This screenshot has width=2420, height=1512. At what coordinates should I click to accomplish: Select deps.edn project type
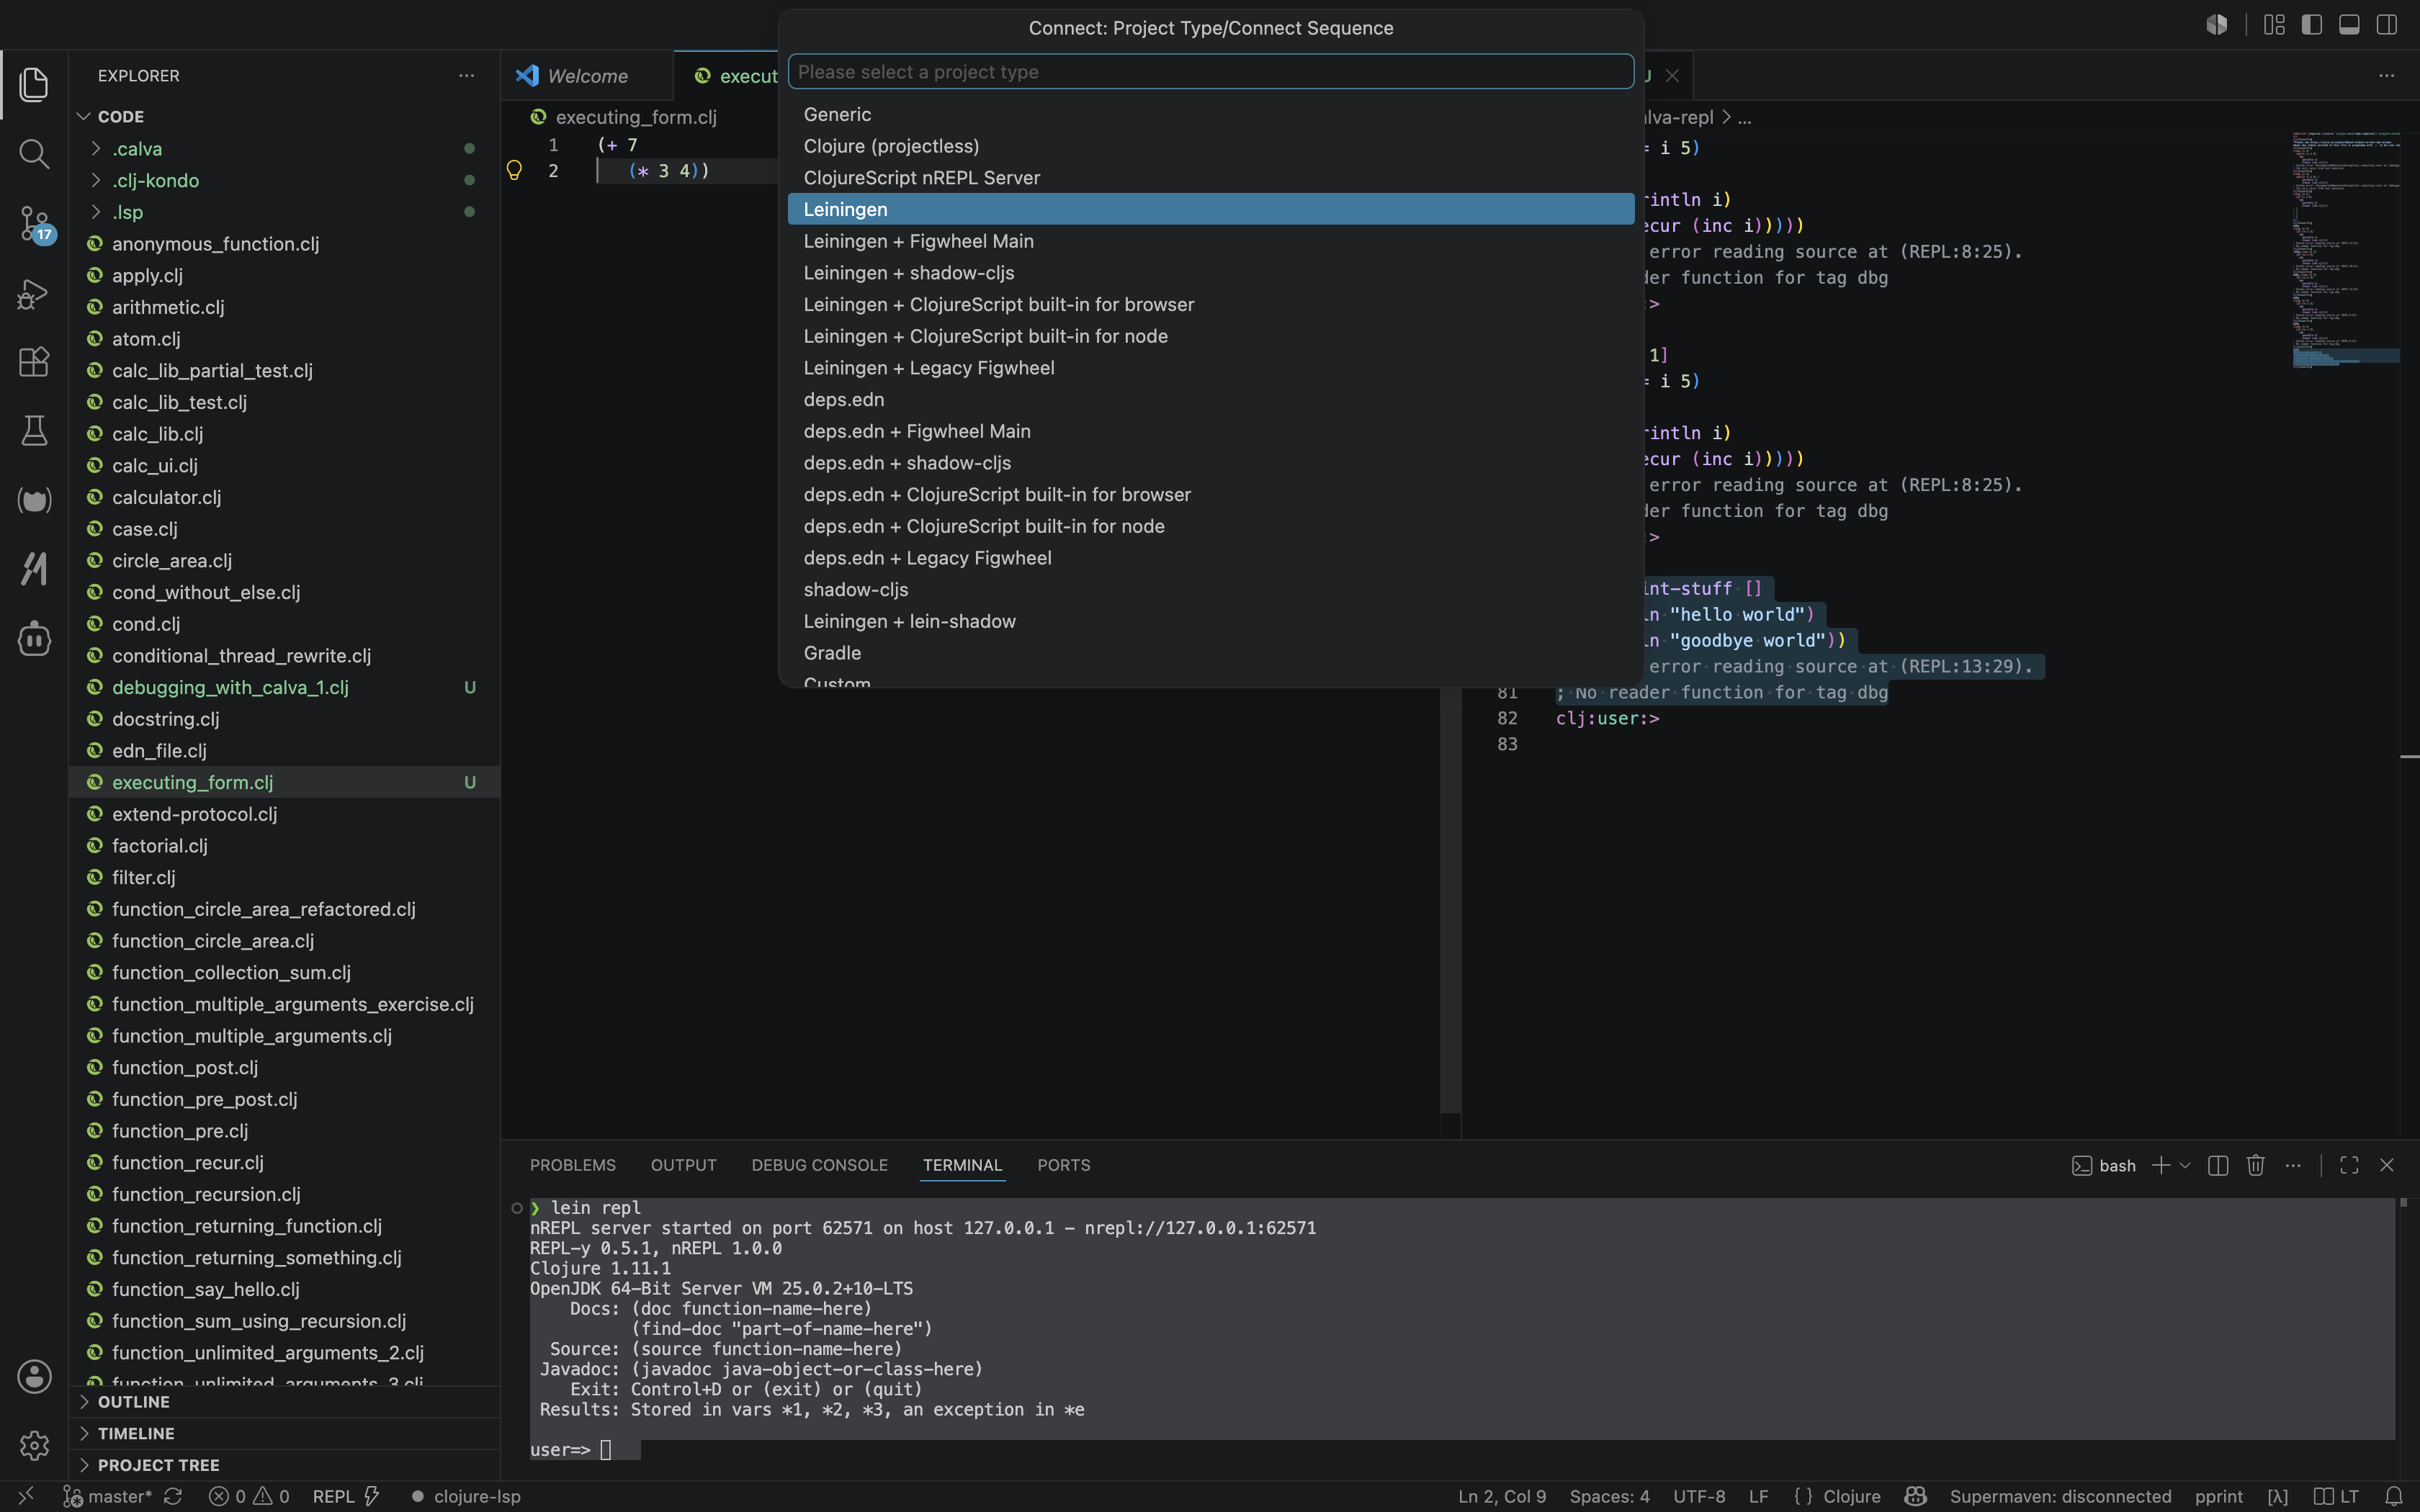click(x=1210, y=399)
